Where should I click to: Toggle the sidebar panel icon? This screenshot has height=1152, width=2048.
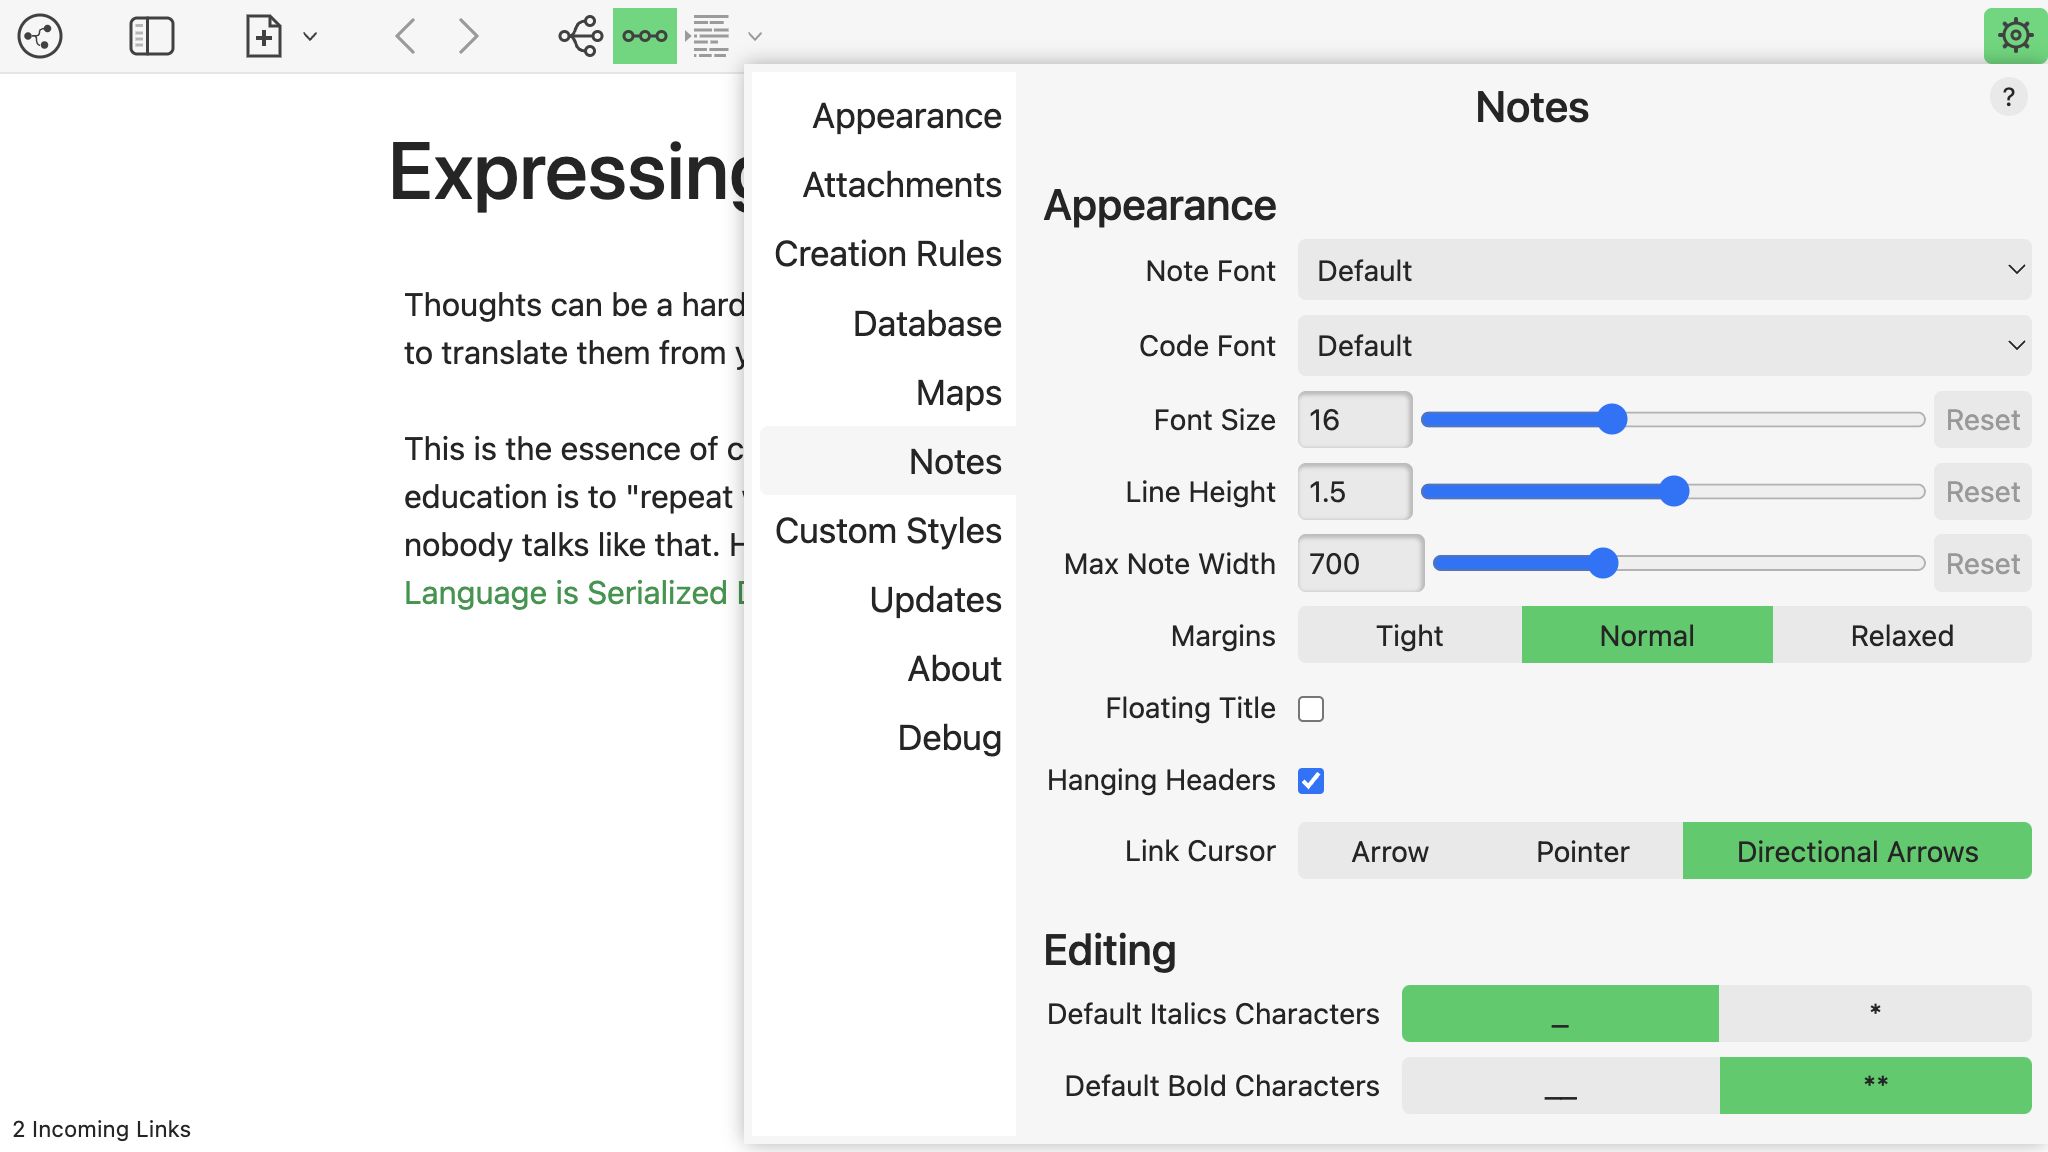[152, 36]
